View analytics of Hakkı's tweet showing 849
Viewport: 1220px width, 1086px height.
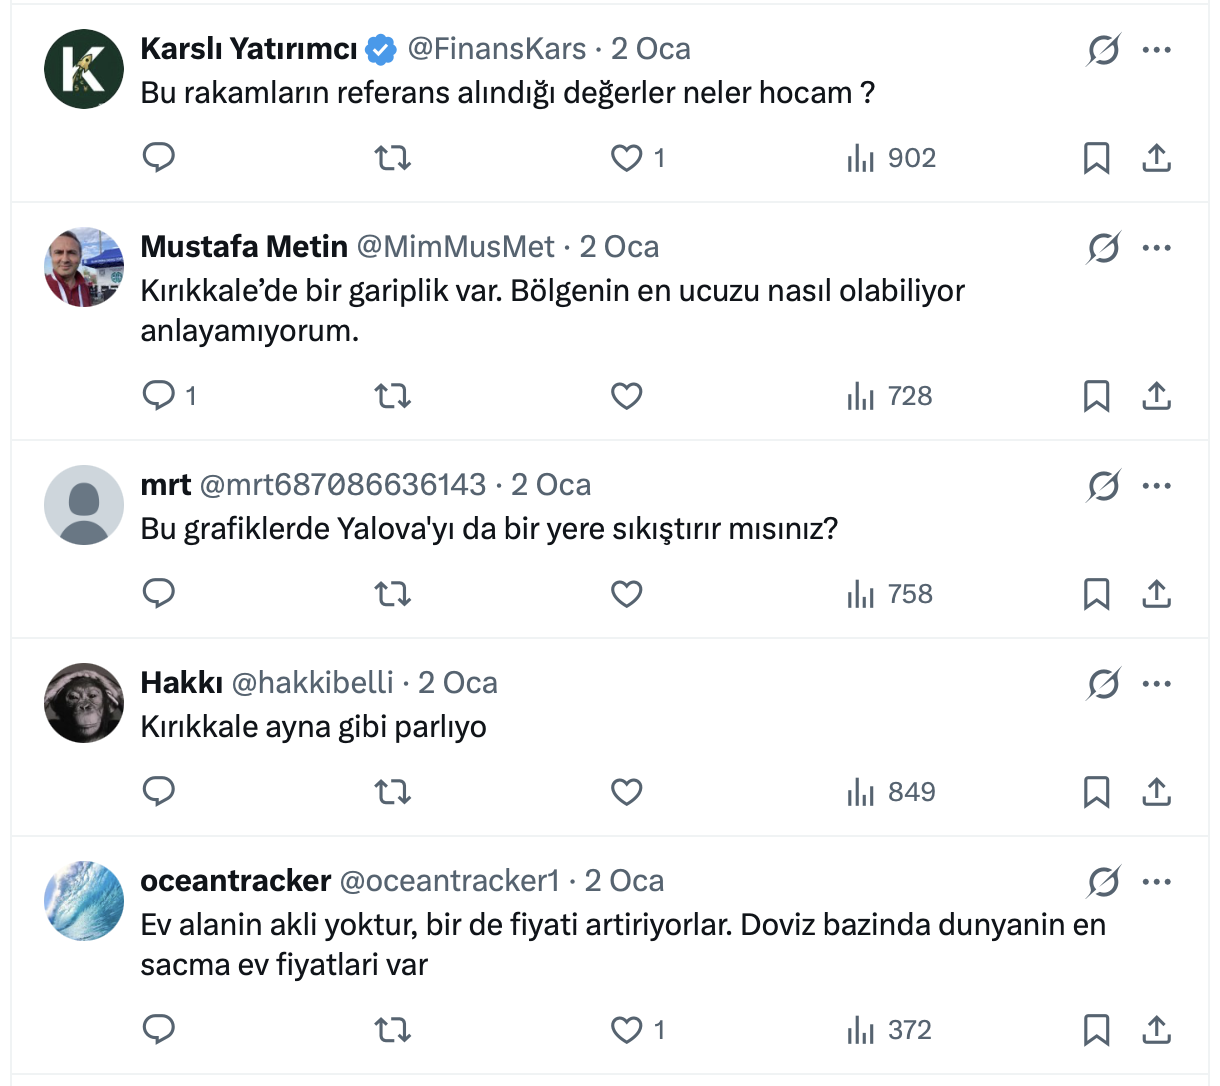pos(891,792)
